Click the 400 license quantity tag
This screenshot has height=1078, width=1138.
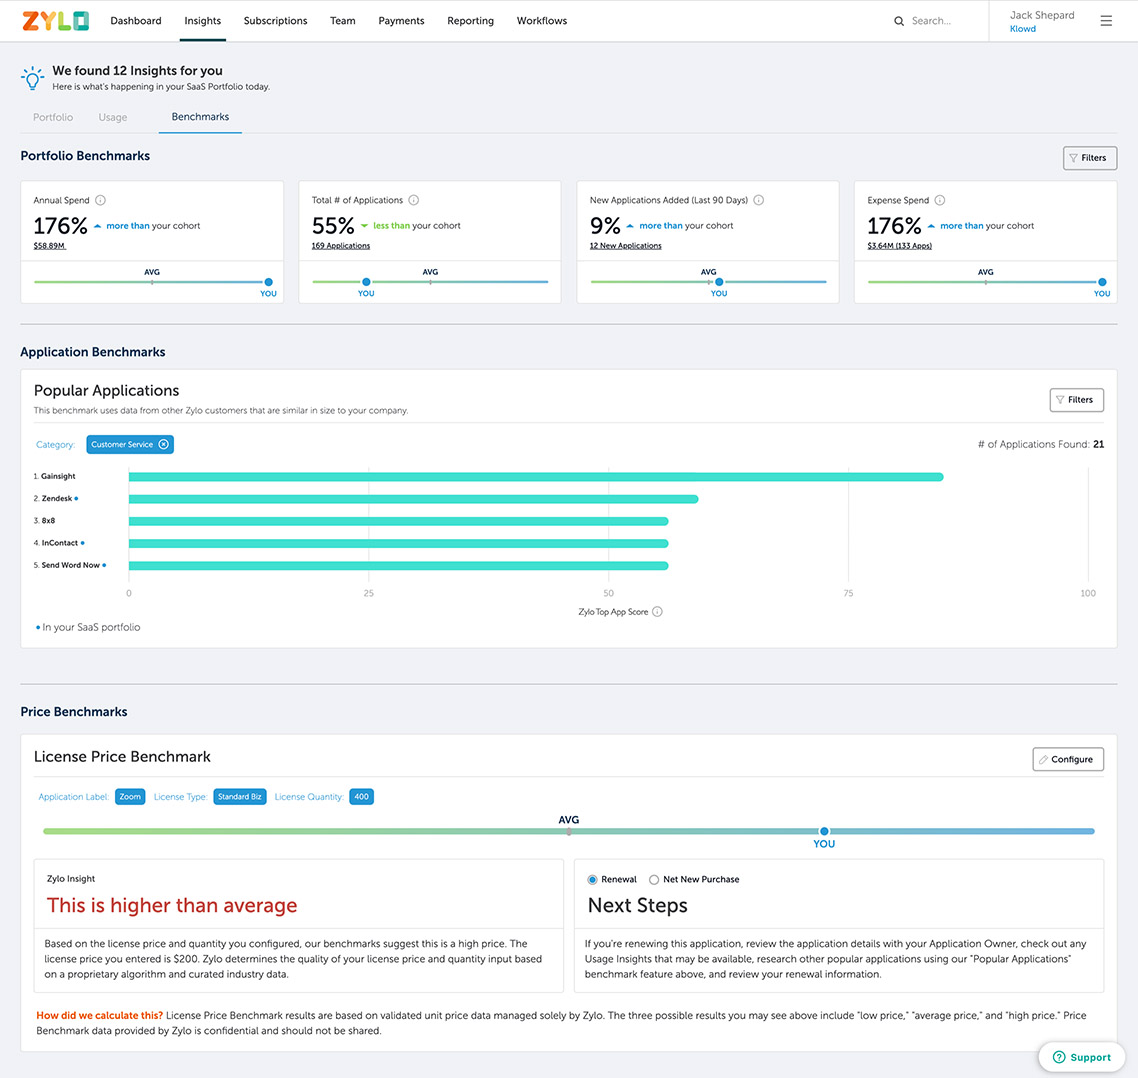[x=361, y=797]
